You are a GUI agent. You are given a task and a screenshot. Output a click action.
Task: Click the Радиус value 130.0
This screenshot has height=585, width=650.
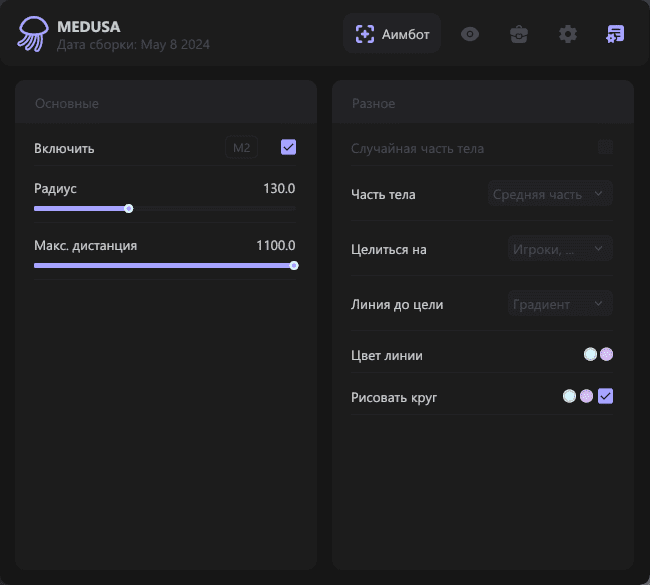pos(279,188)
